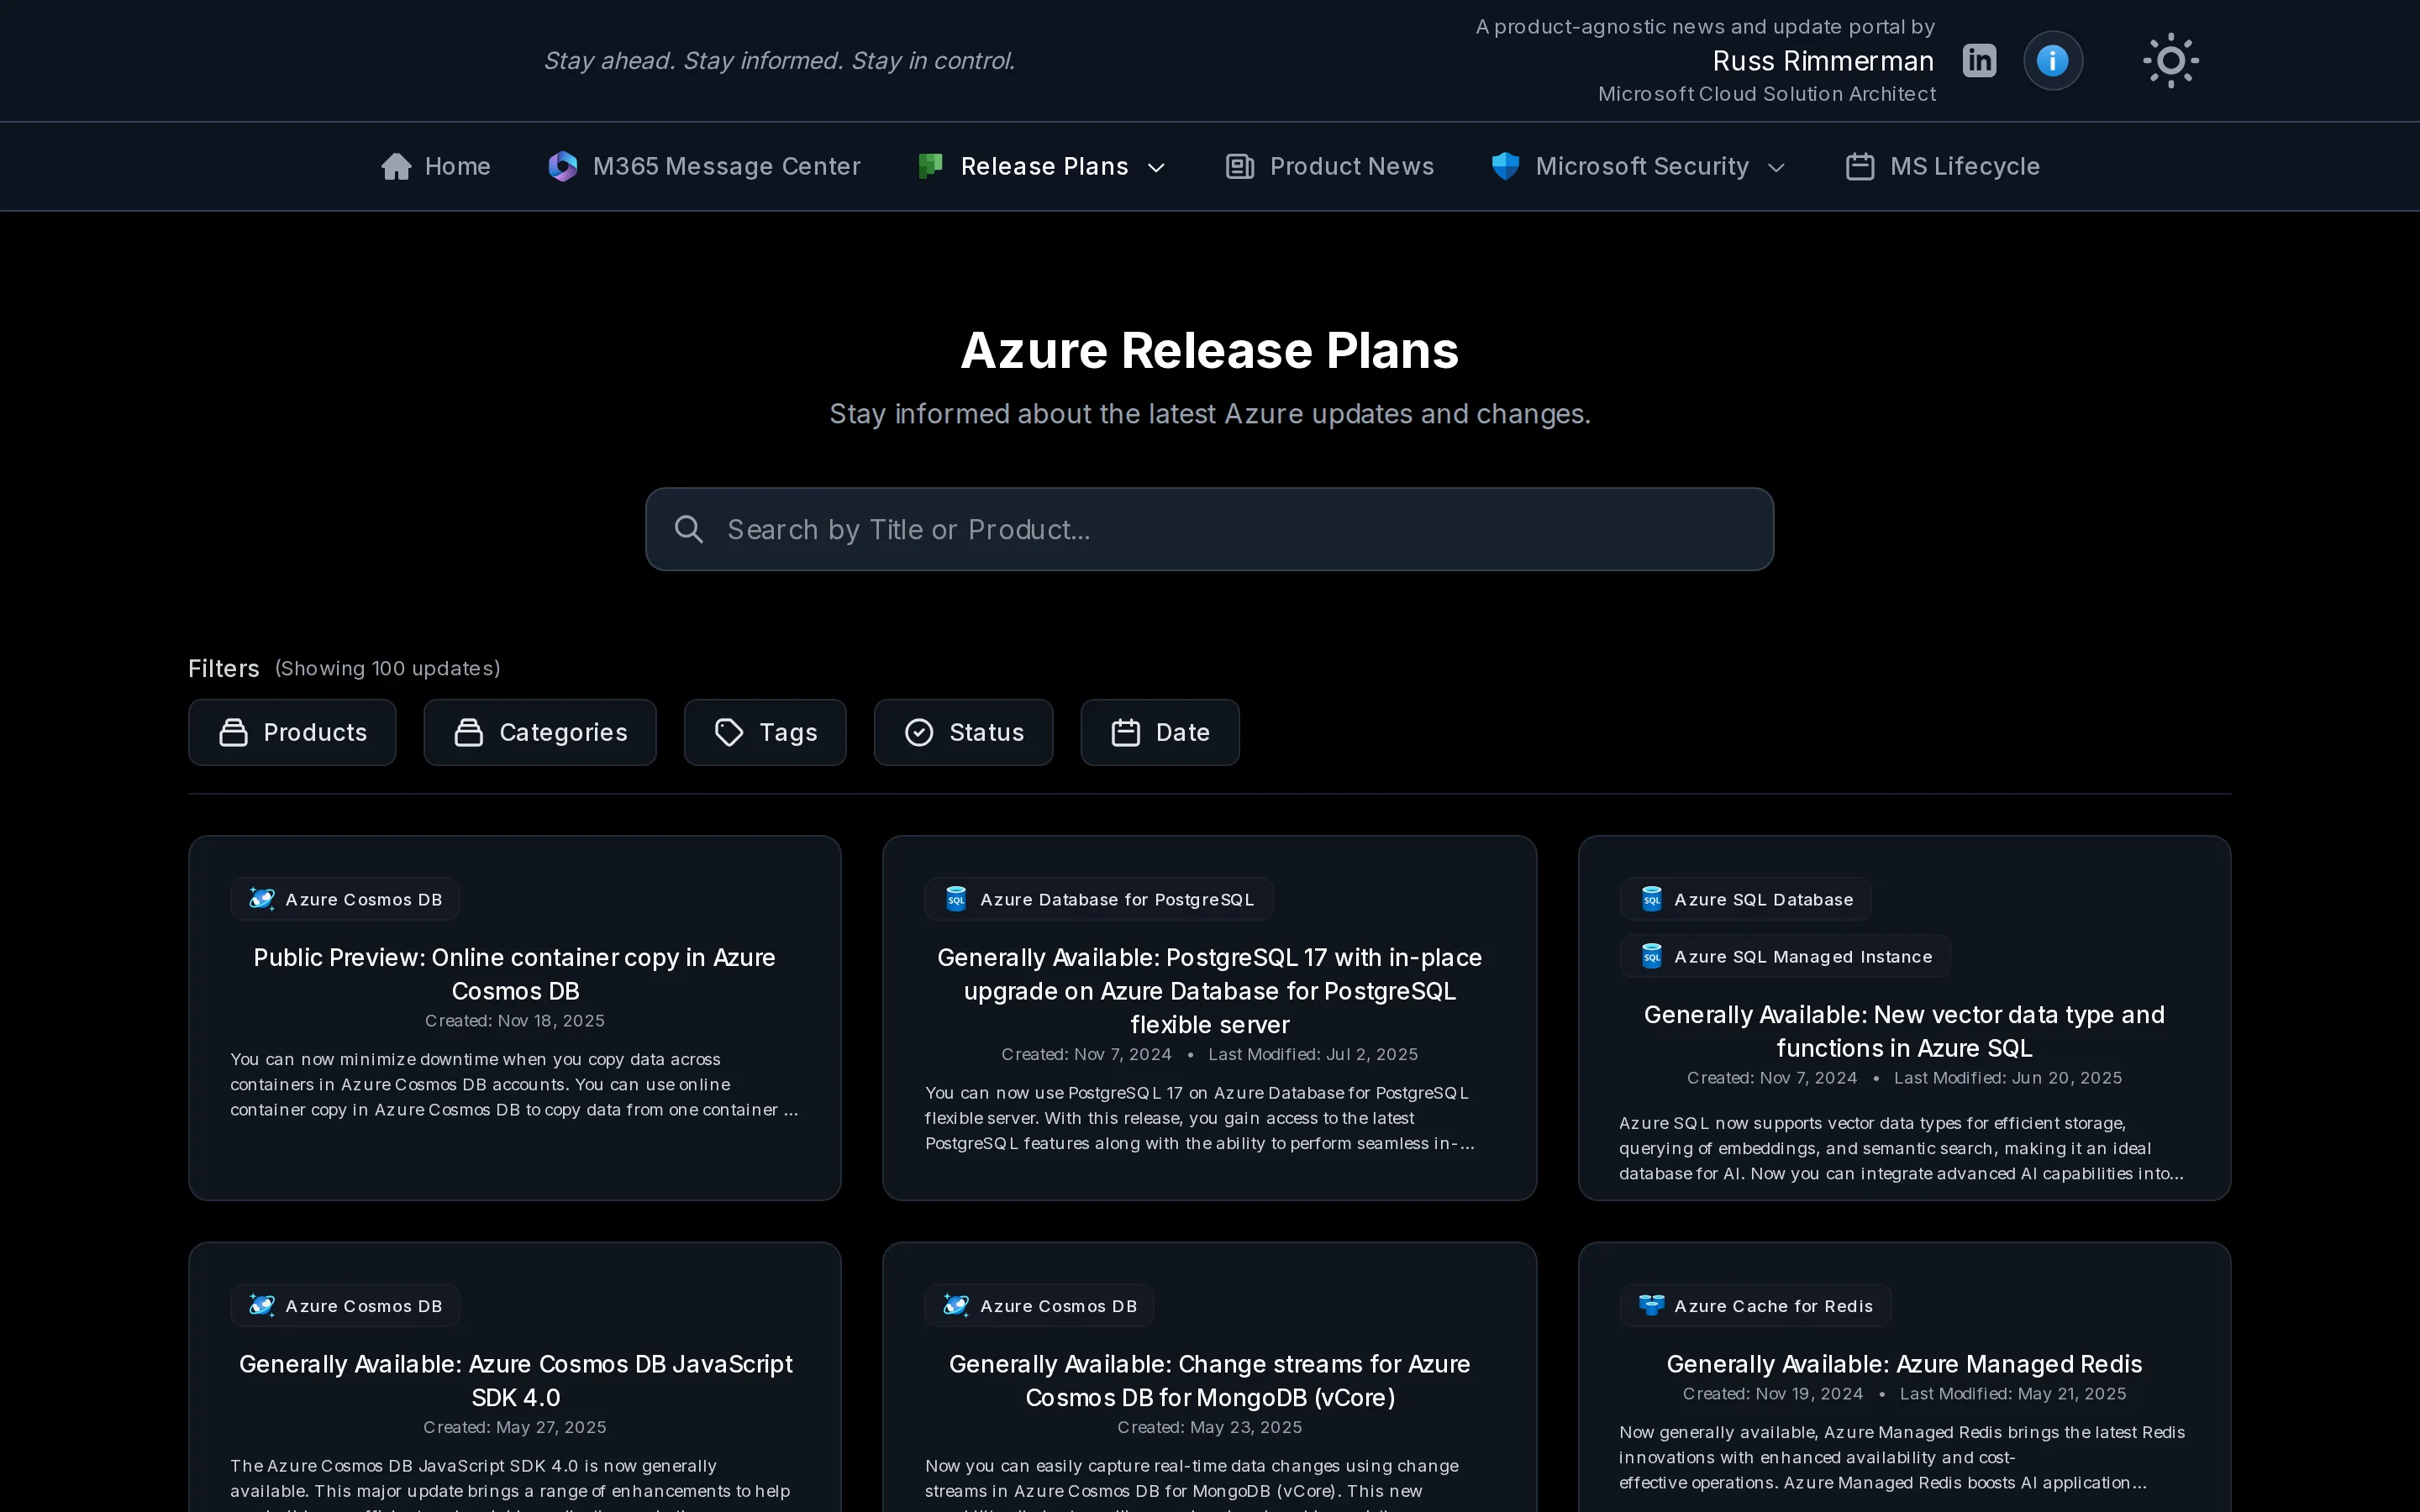Click Azure Cosmos DB tag on Change streams card

pos(1039,1305)
